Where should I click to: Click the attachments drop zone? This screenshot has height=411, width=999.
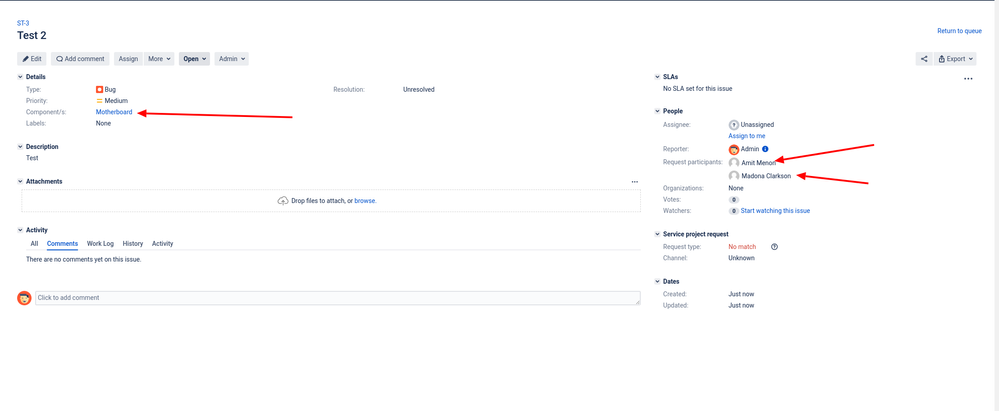point(331,201)
